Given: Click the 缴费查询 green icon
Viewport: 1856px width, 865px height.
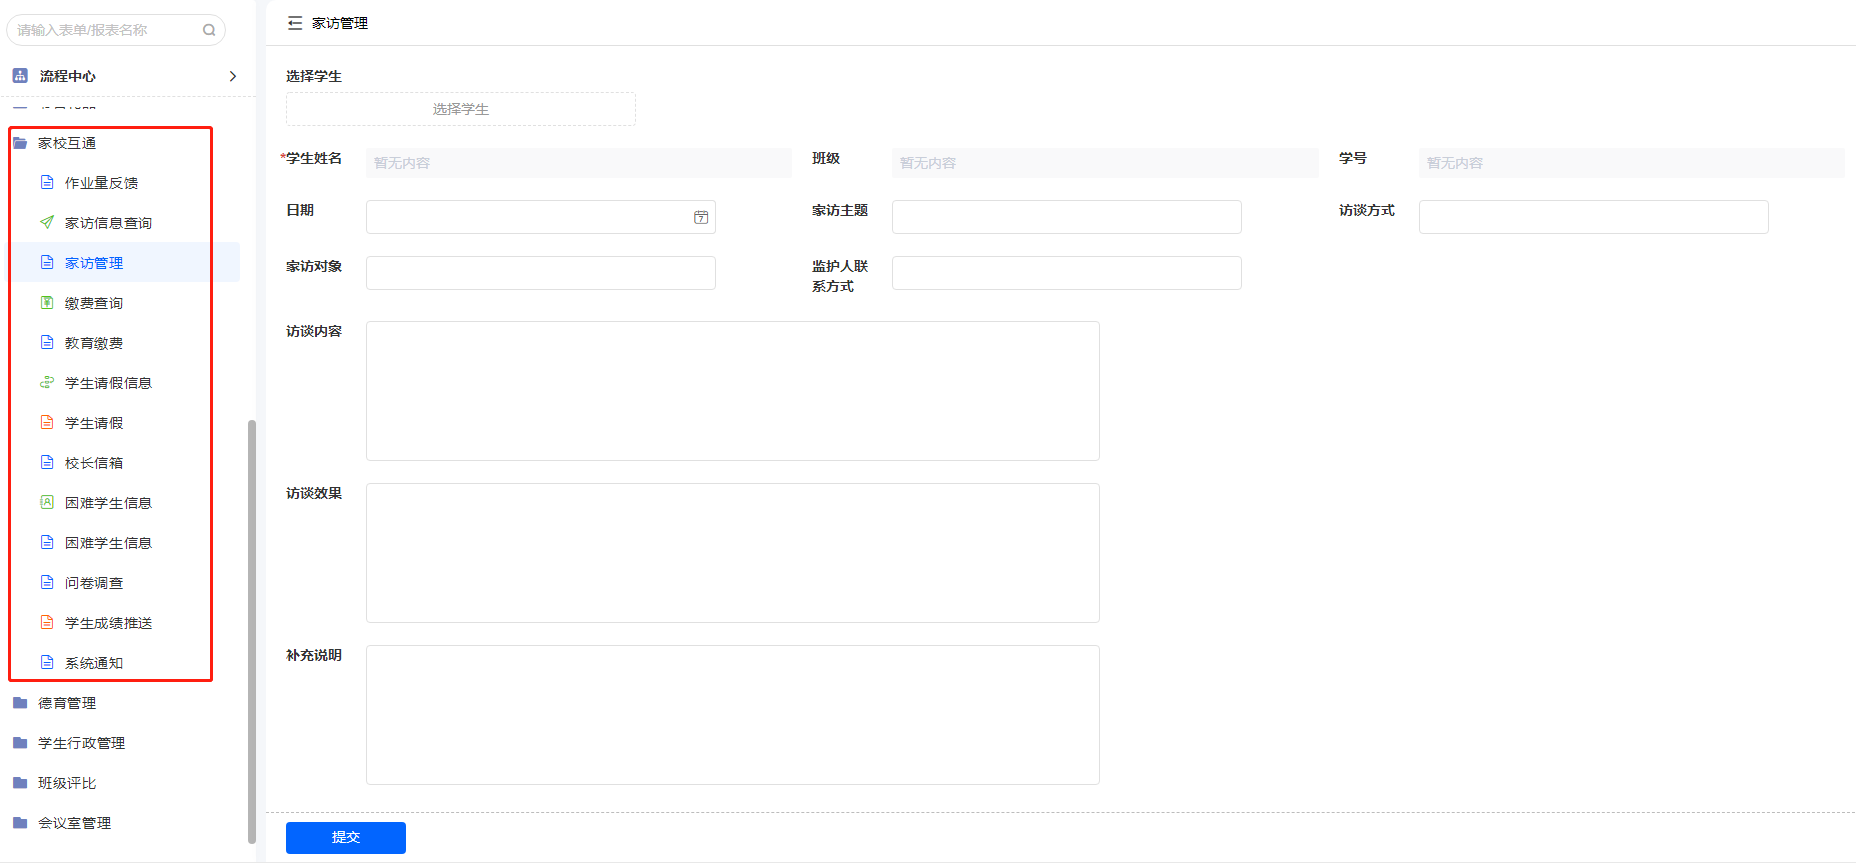Looking at the screenshot, I should (x=47, y=302).
